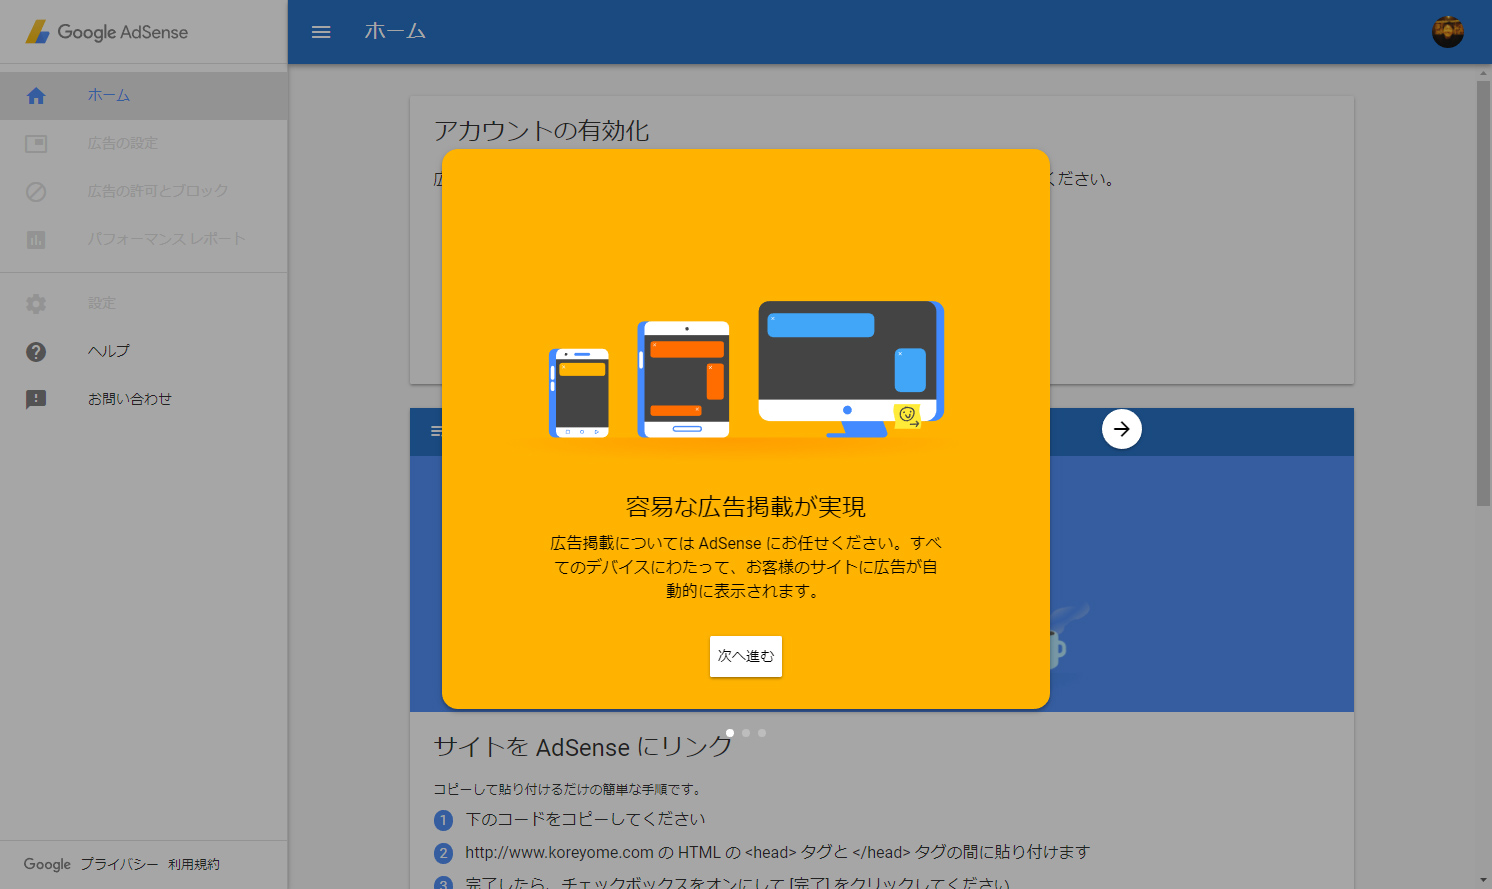Screen dimensions: 1492x889
Task: Click the 設定 gear icon
Action: [36, 304]
